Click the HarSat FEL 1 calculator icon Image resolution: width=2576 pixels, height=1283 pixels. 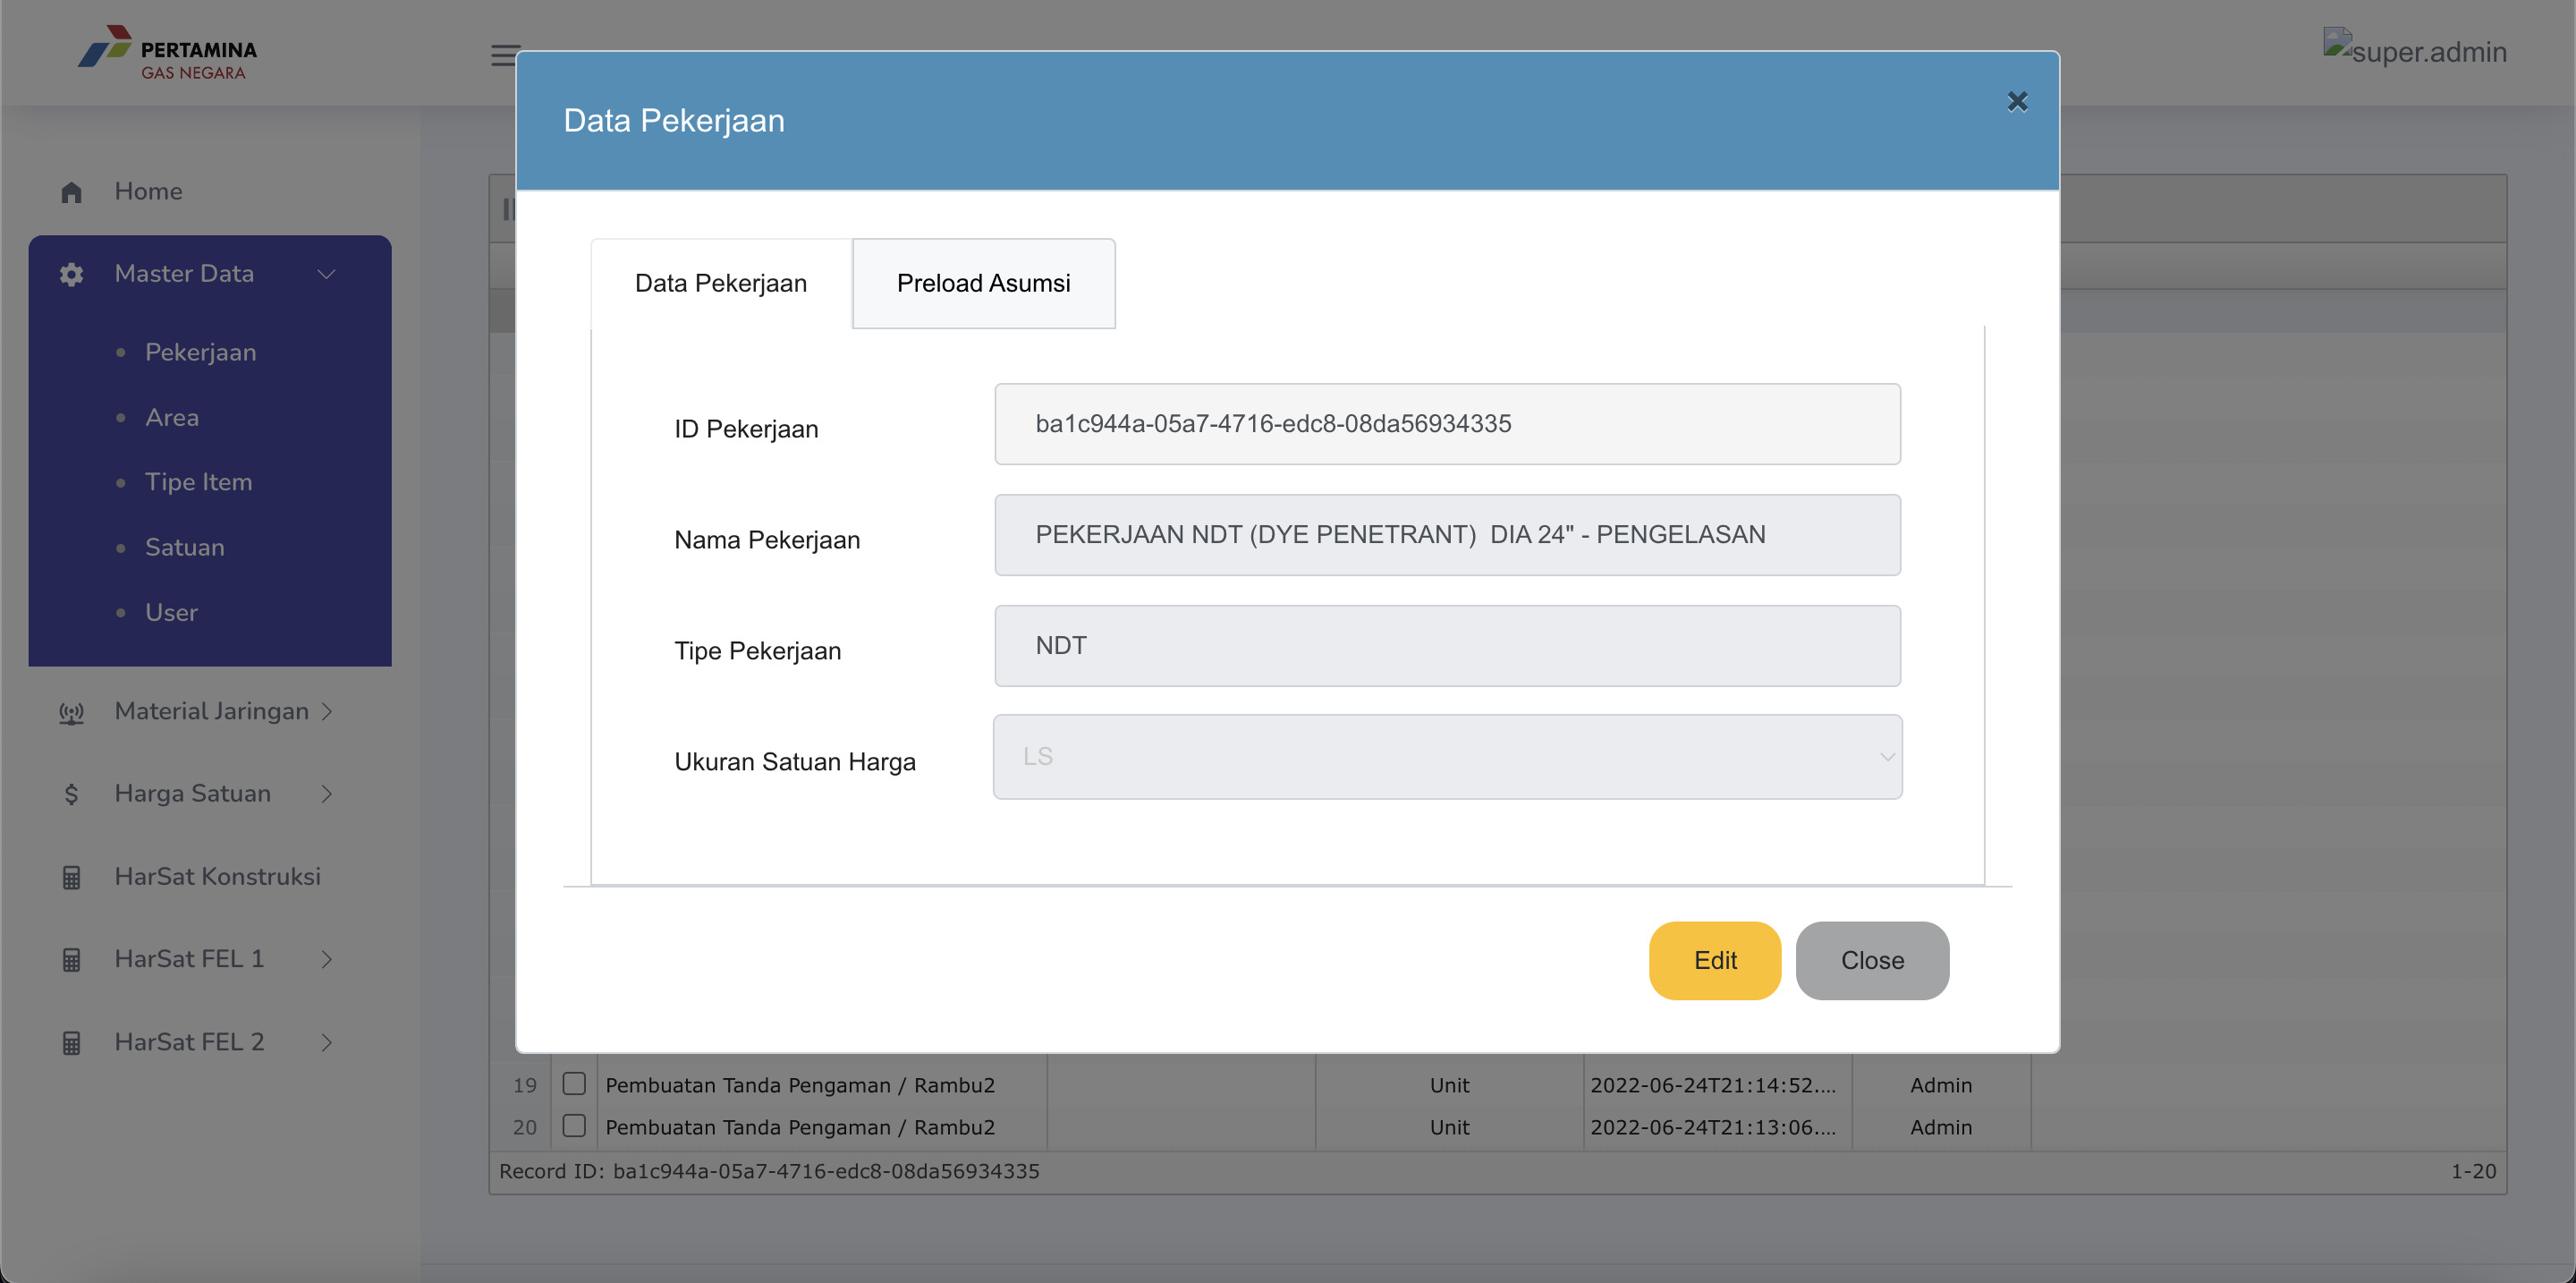click(71, 960)
